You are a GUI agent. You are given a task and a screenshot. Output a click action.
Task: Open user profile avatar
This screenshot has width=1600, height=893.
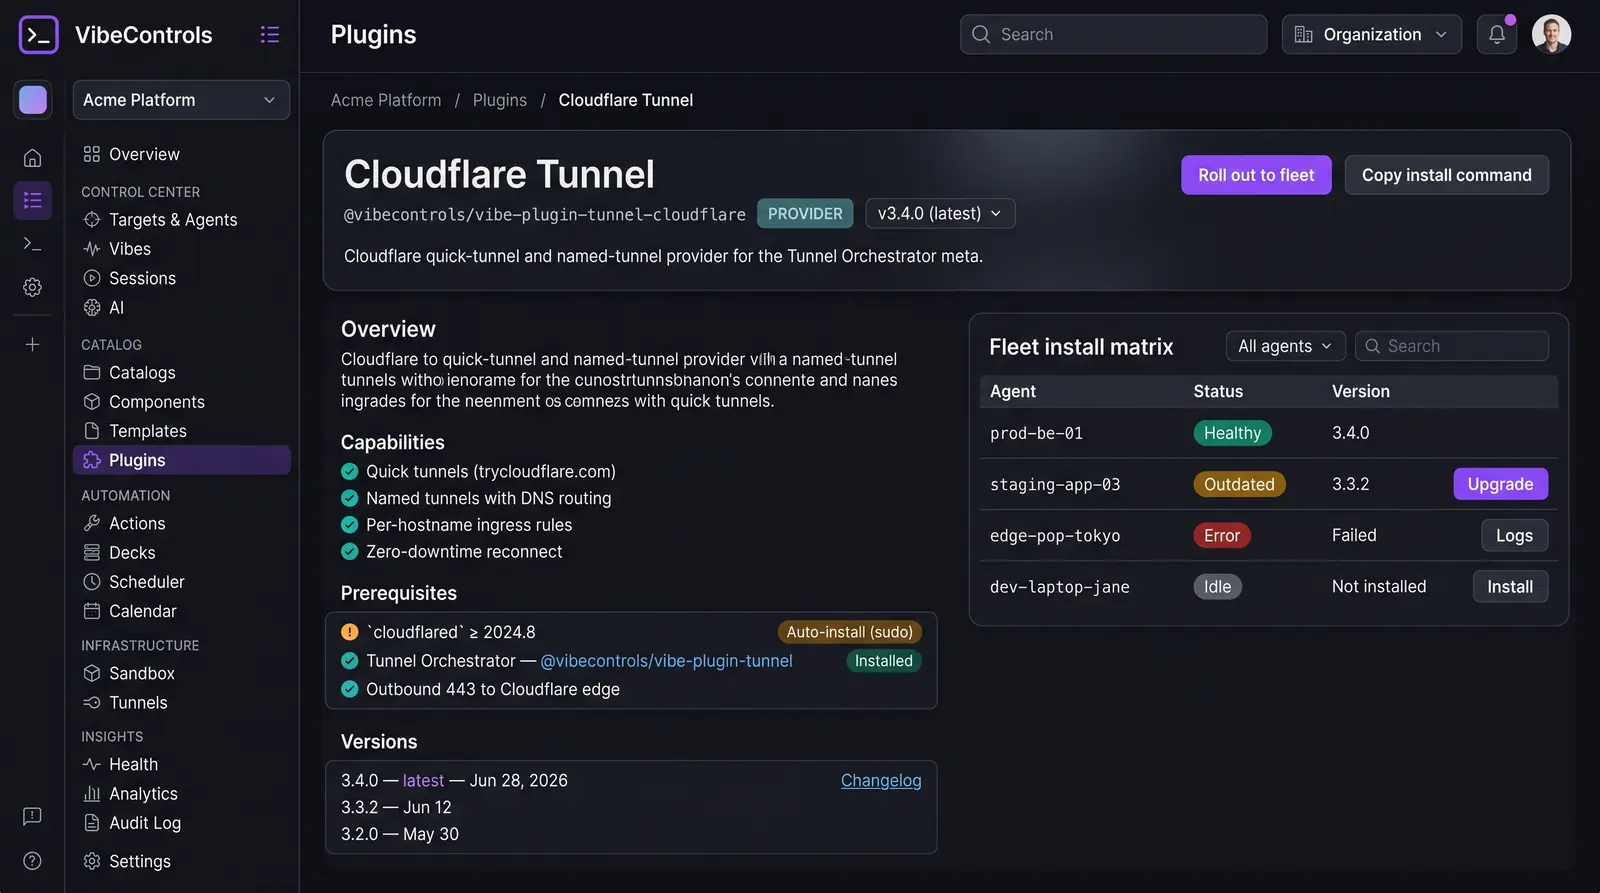pos(1551,35)
